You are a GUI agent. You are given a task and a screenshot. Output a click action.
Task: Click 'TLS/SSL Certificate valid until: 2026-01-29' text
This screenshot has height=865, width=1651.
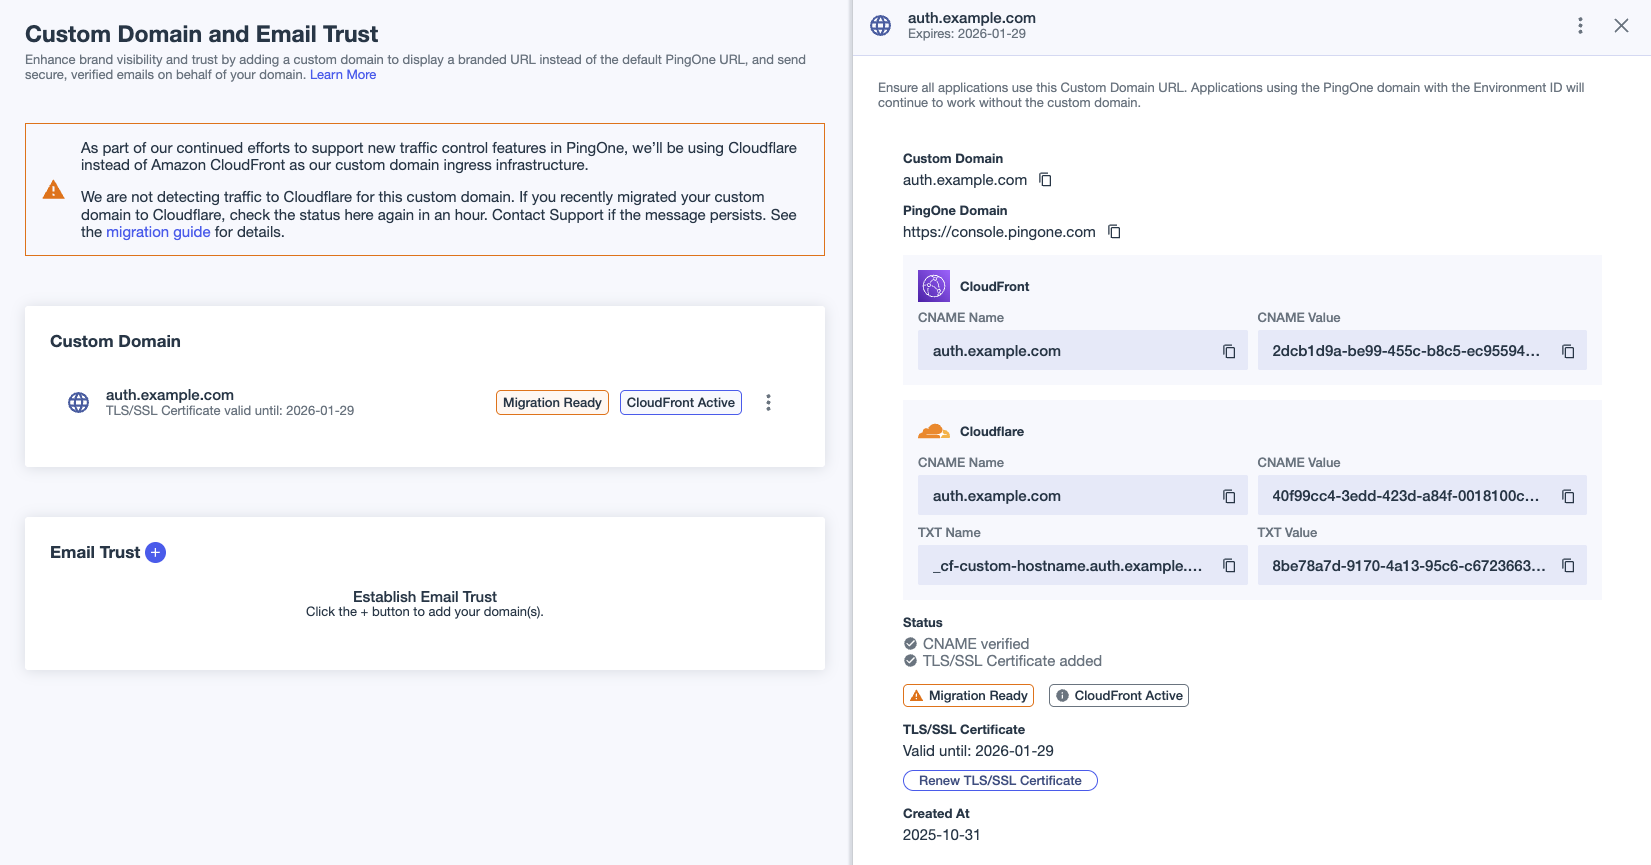pos(230,411)
